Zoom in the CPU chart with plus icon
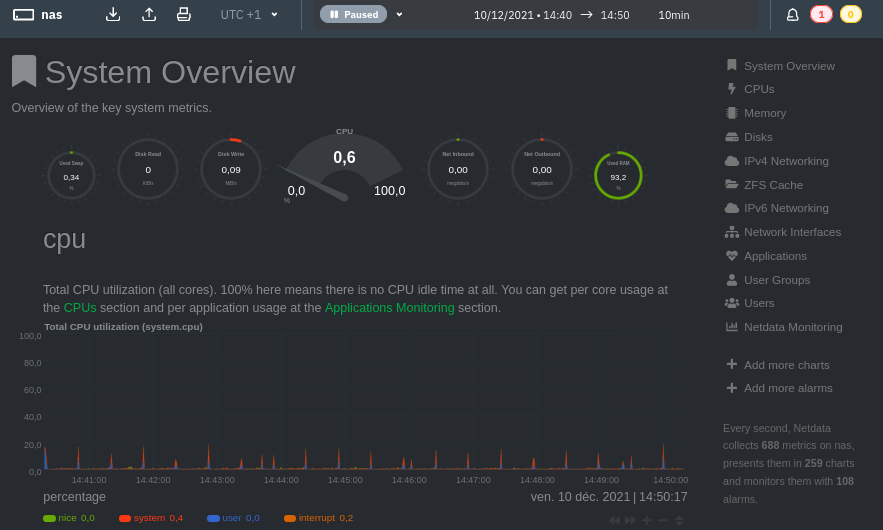 646,520
